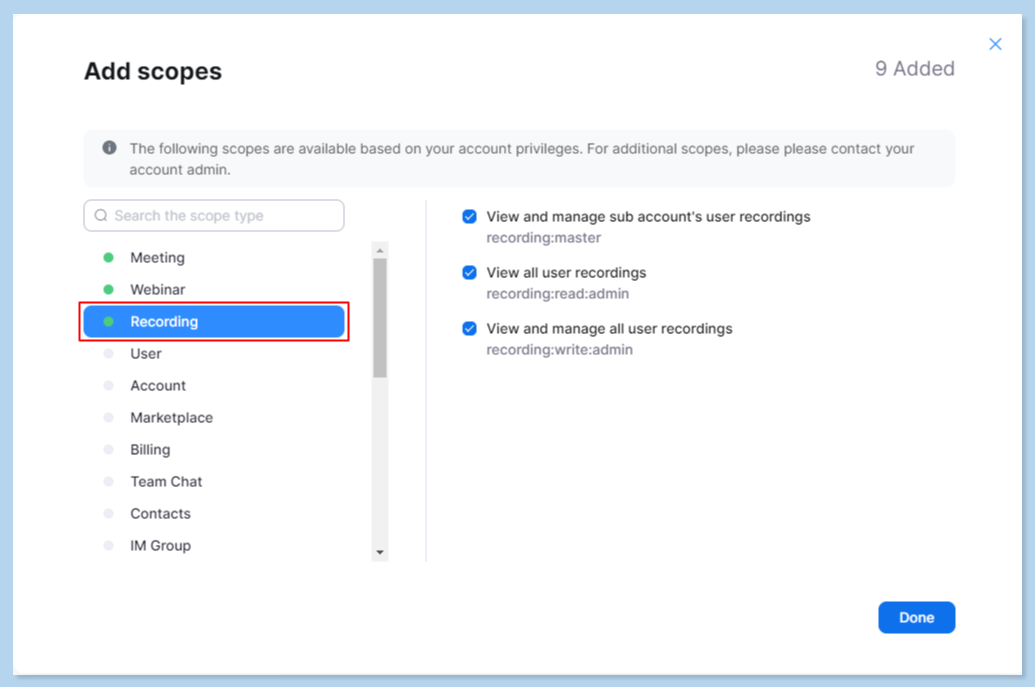Click the magnifier icon in the search box
The width and height of the screenshot is (1035, 687).
point(101,216)
